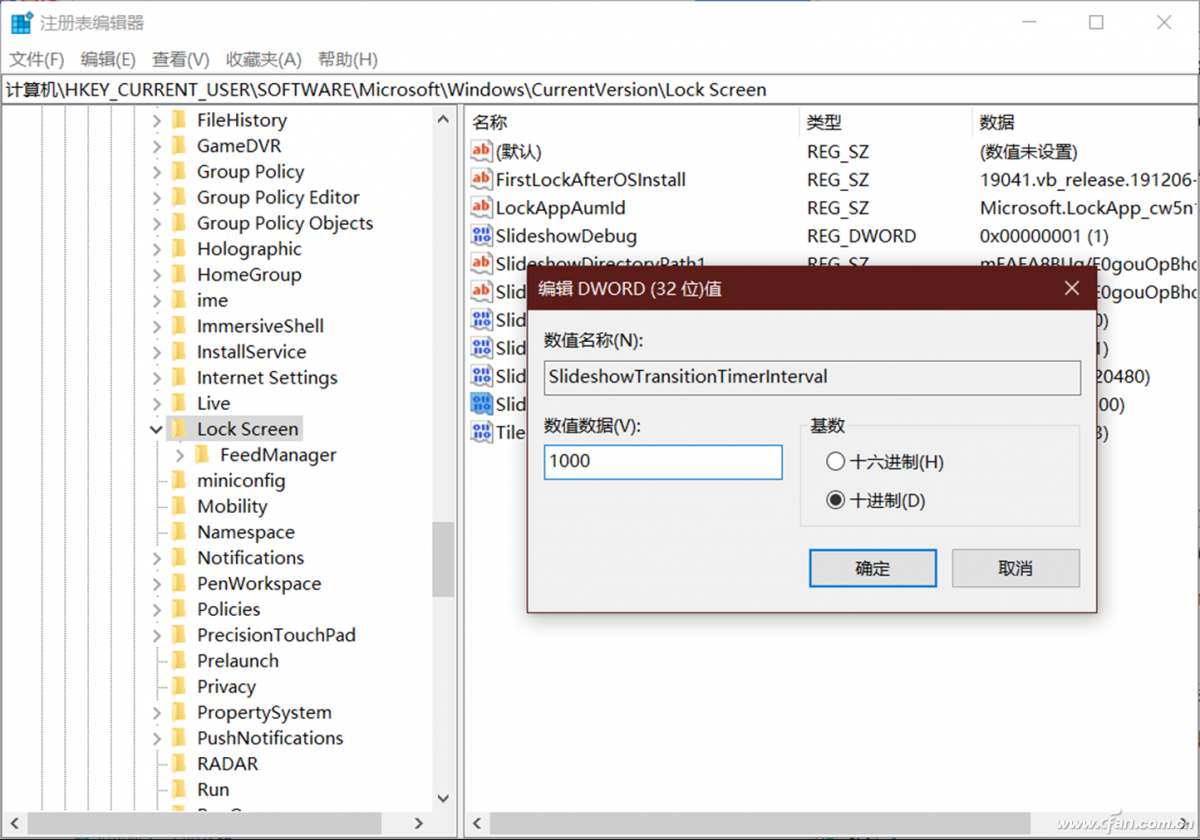Click the InstallService folder icon
The width and height of the screenshot is (1200, 840).
pyautogui.click(x=179, y=352)
